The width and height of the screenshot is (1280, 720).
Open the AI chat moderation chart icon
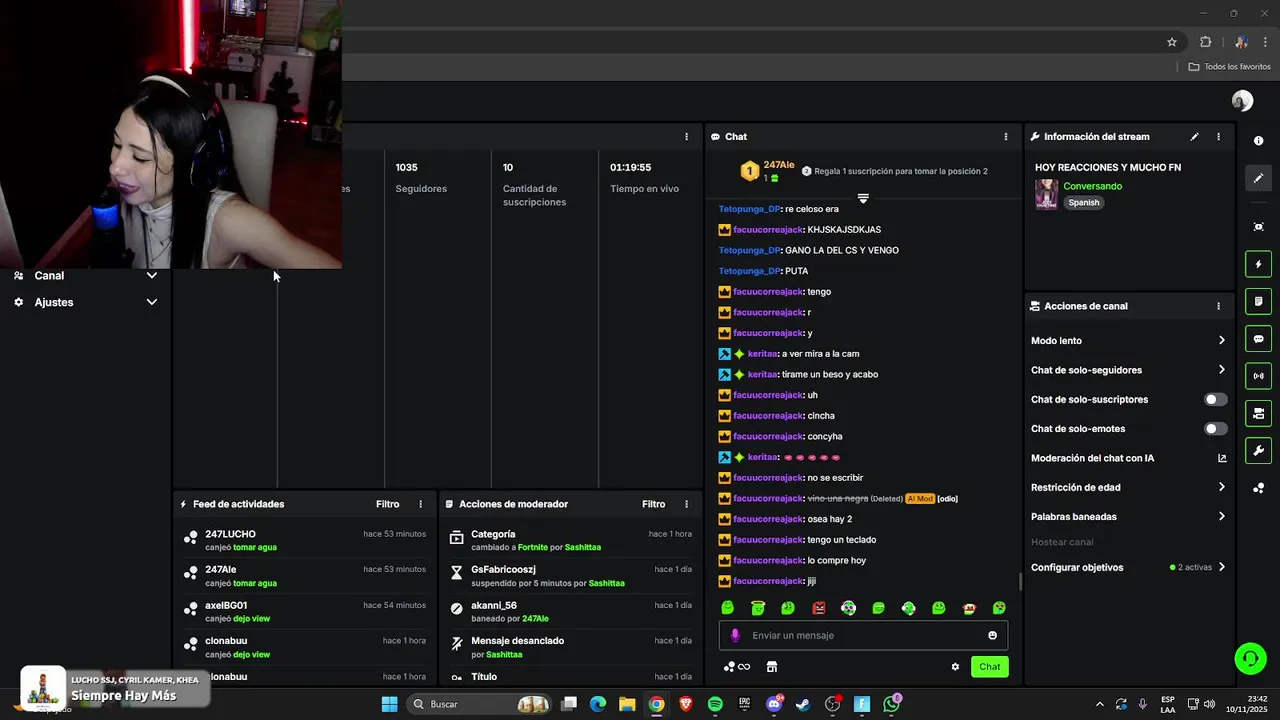coord(1222,458)
